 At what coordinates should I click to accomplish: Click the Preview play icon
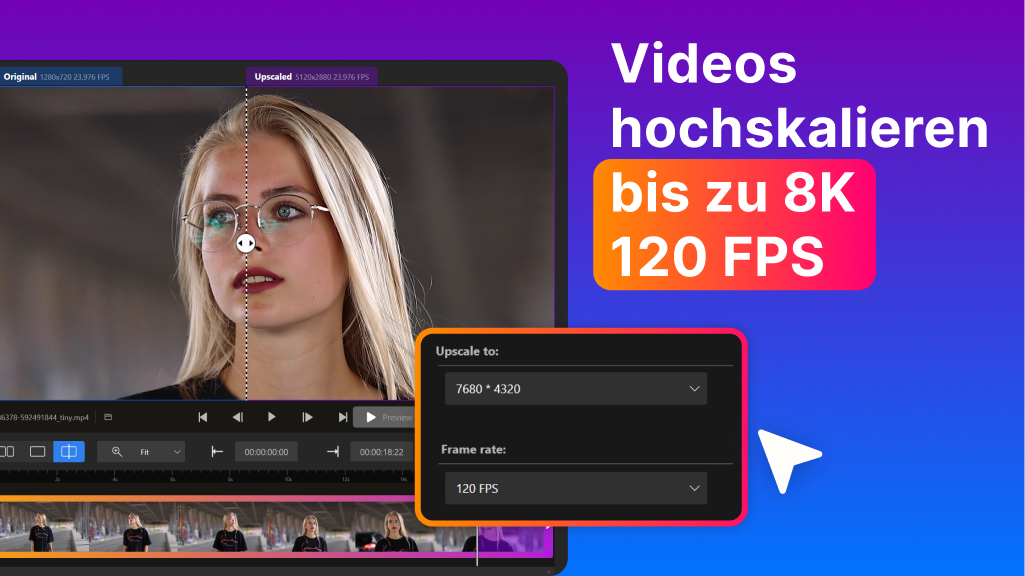coord(372,417)
